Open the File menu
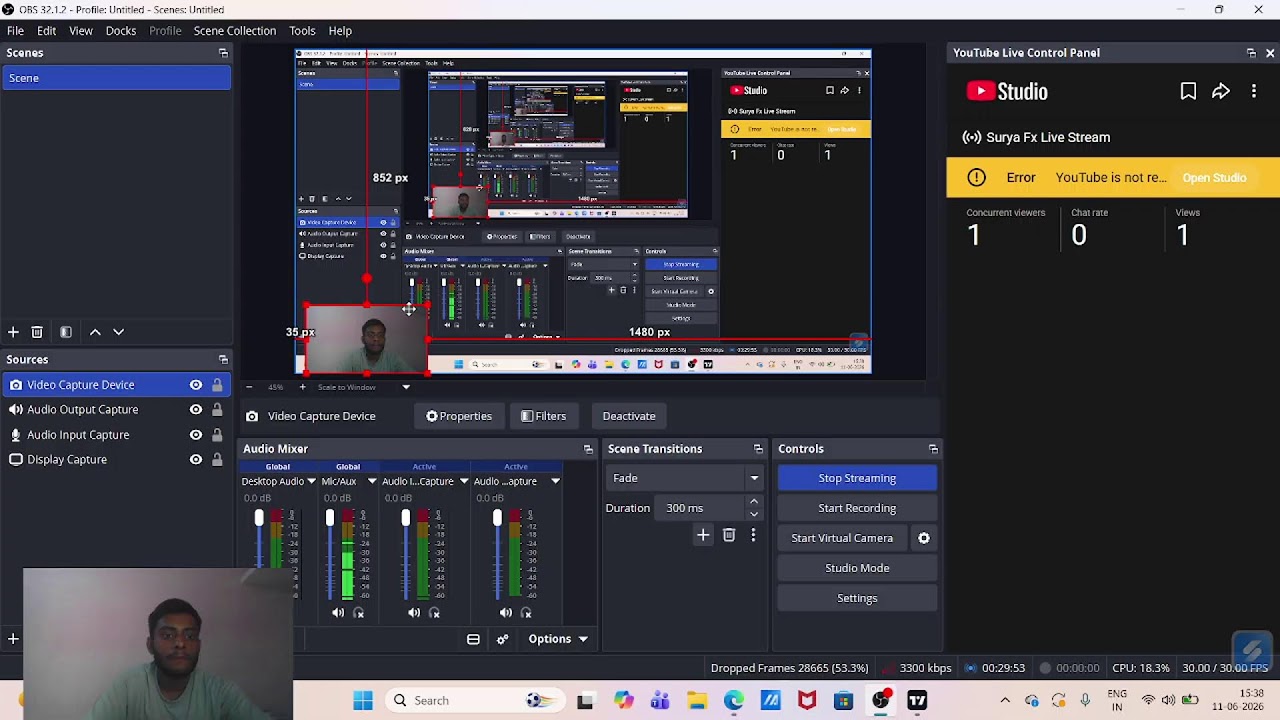 tap(15, 31)
